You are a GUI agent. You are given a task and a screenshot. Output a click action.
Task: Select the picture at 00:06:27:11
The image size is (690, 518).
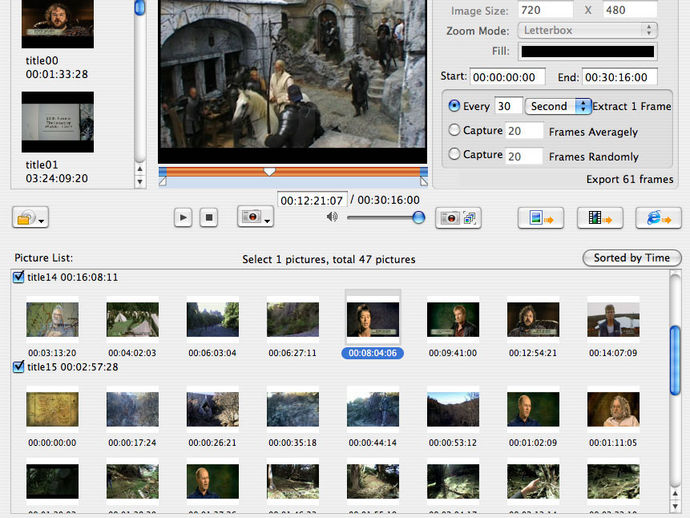click(293, 320)
